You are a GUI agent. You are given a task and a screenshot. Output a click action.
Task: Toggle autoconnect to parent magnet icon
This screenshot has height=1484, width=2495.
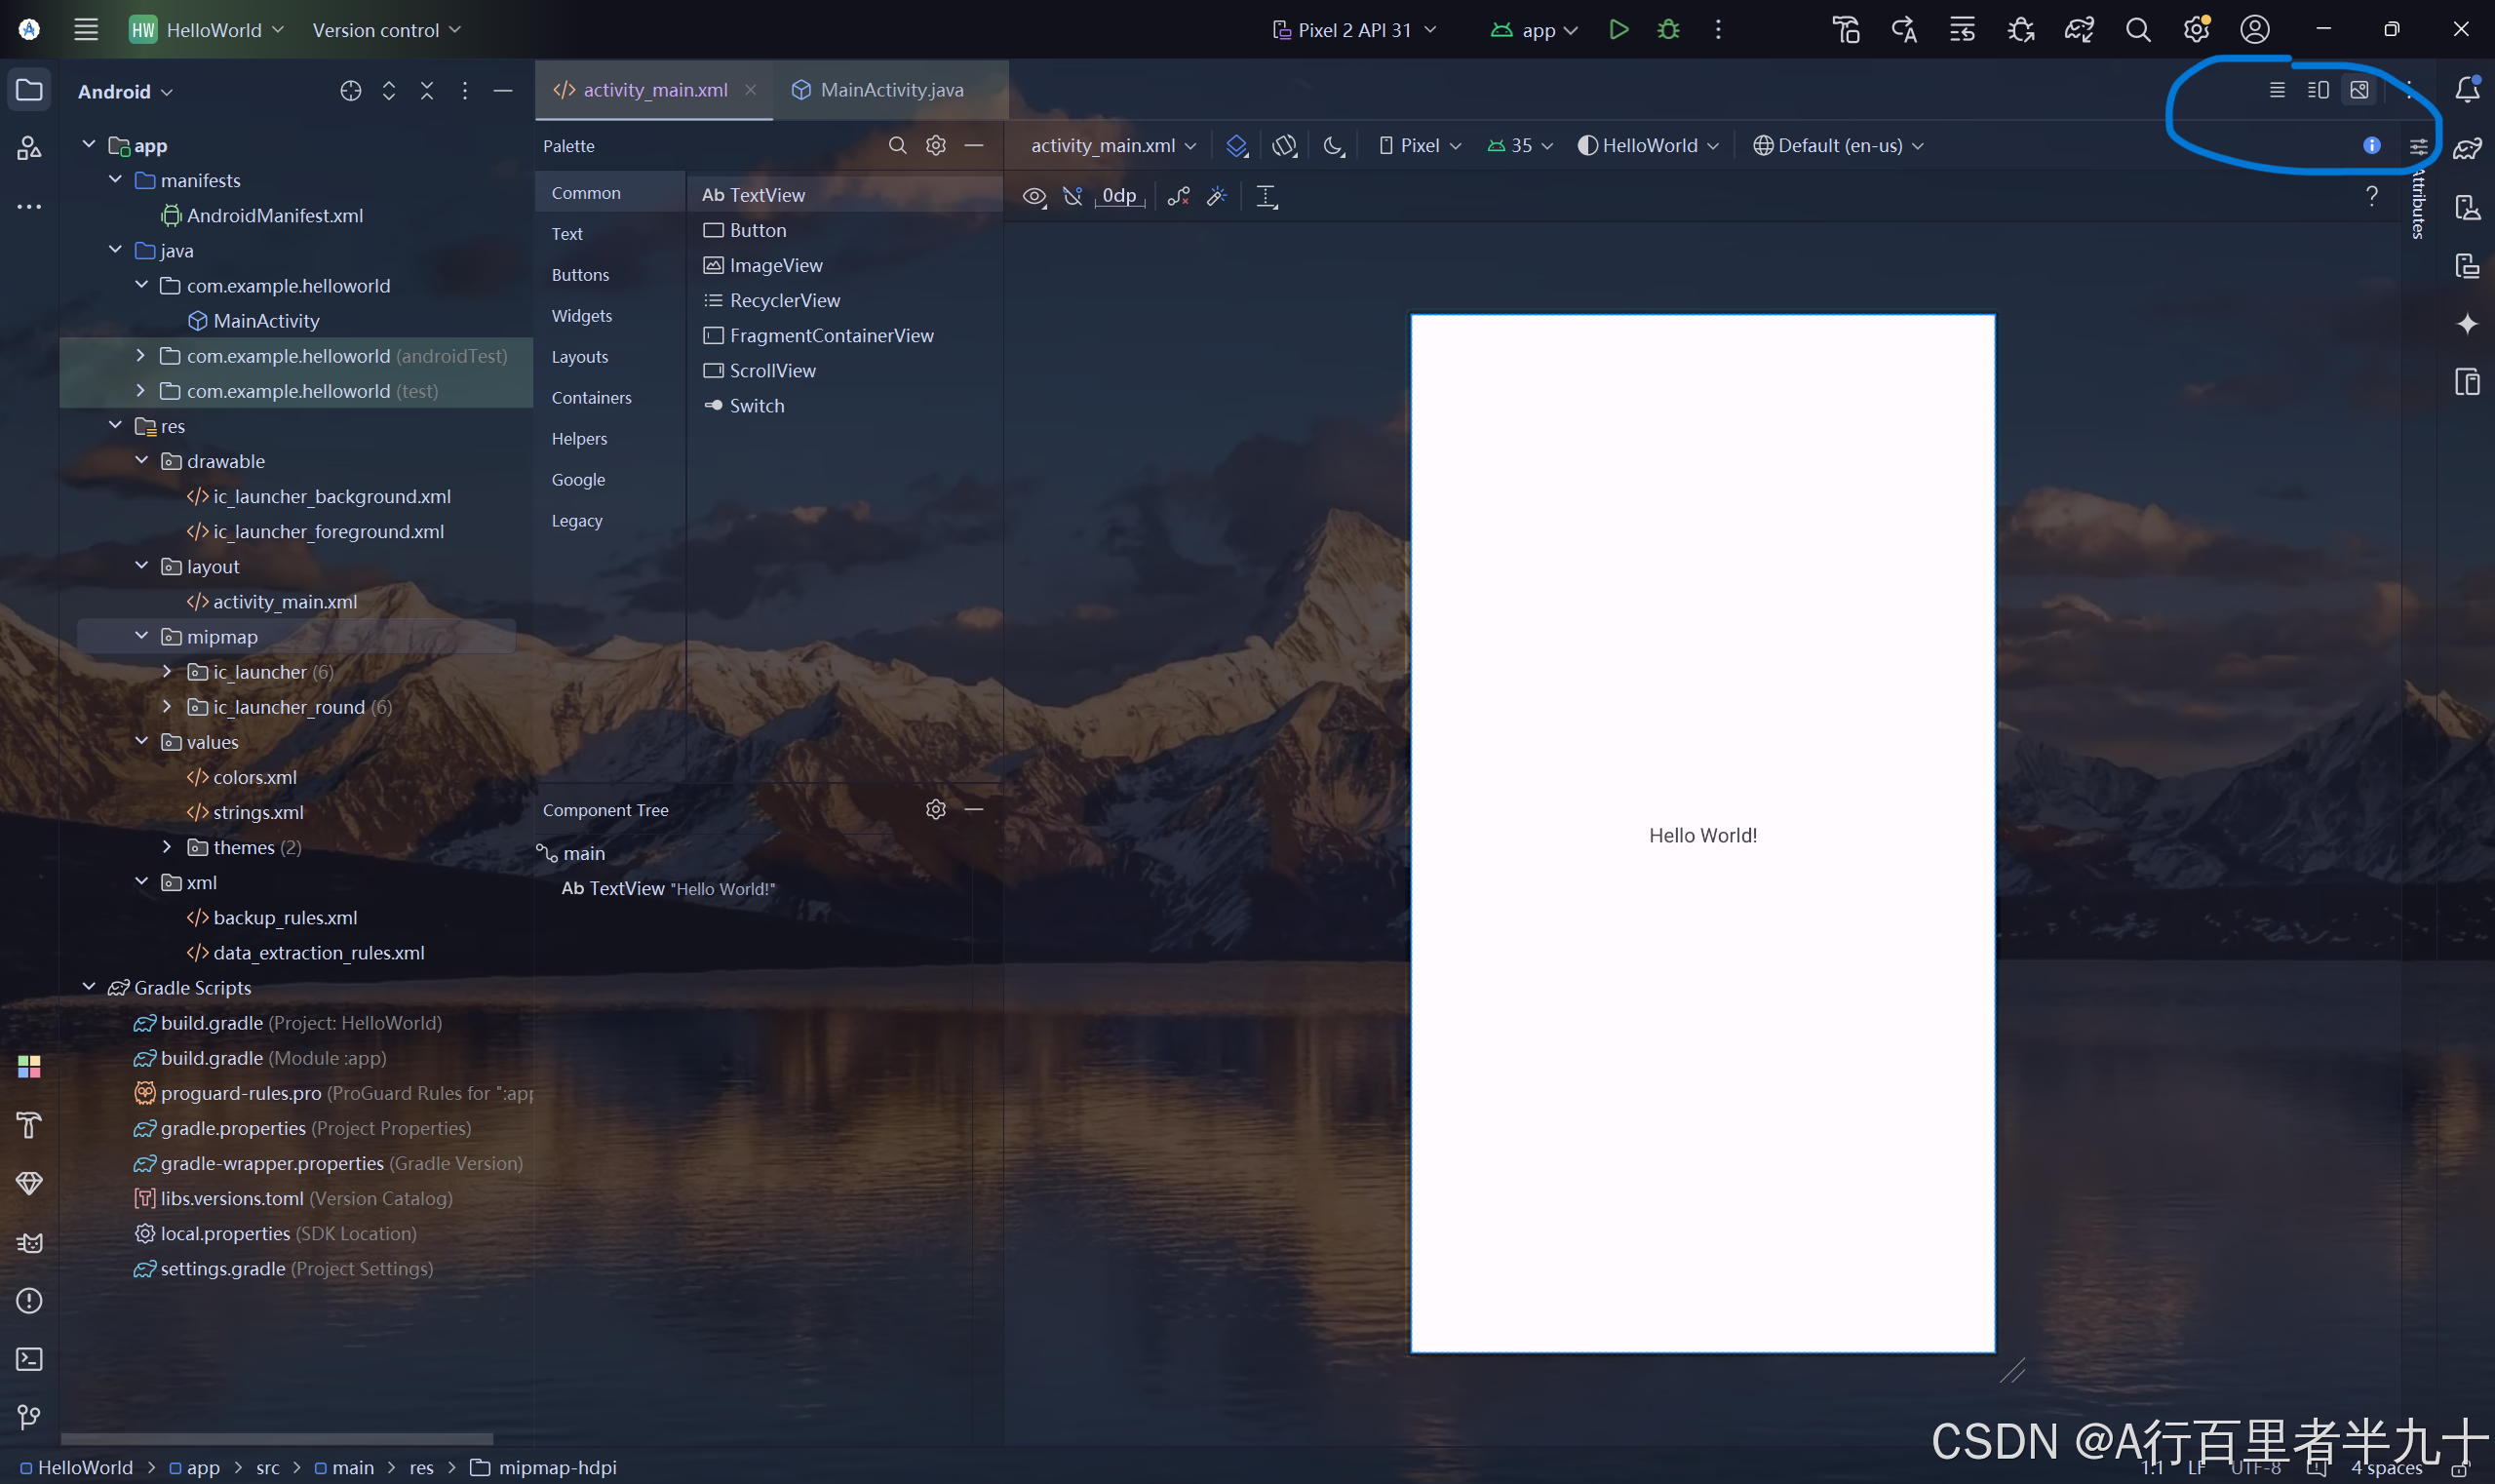(1073, 196)
